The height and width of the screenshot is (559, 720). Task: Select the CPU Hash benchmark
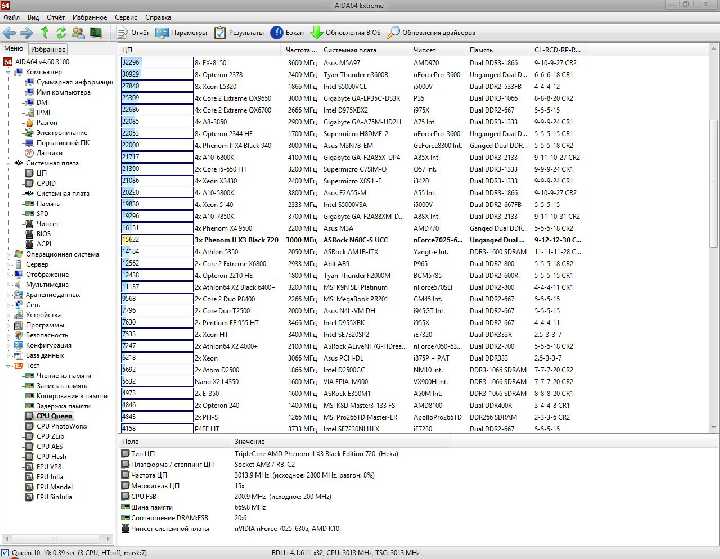[46, 457]
